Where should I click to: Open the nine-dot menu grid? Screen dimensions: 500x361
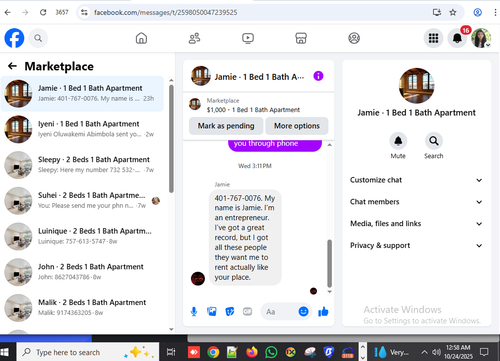click(x=433, y=38)
